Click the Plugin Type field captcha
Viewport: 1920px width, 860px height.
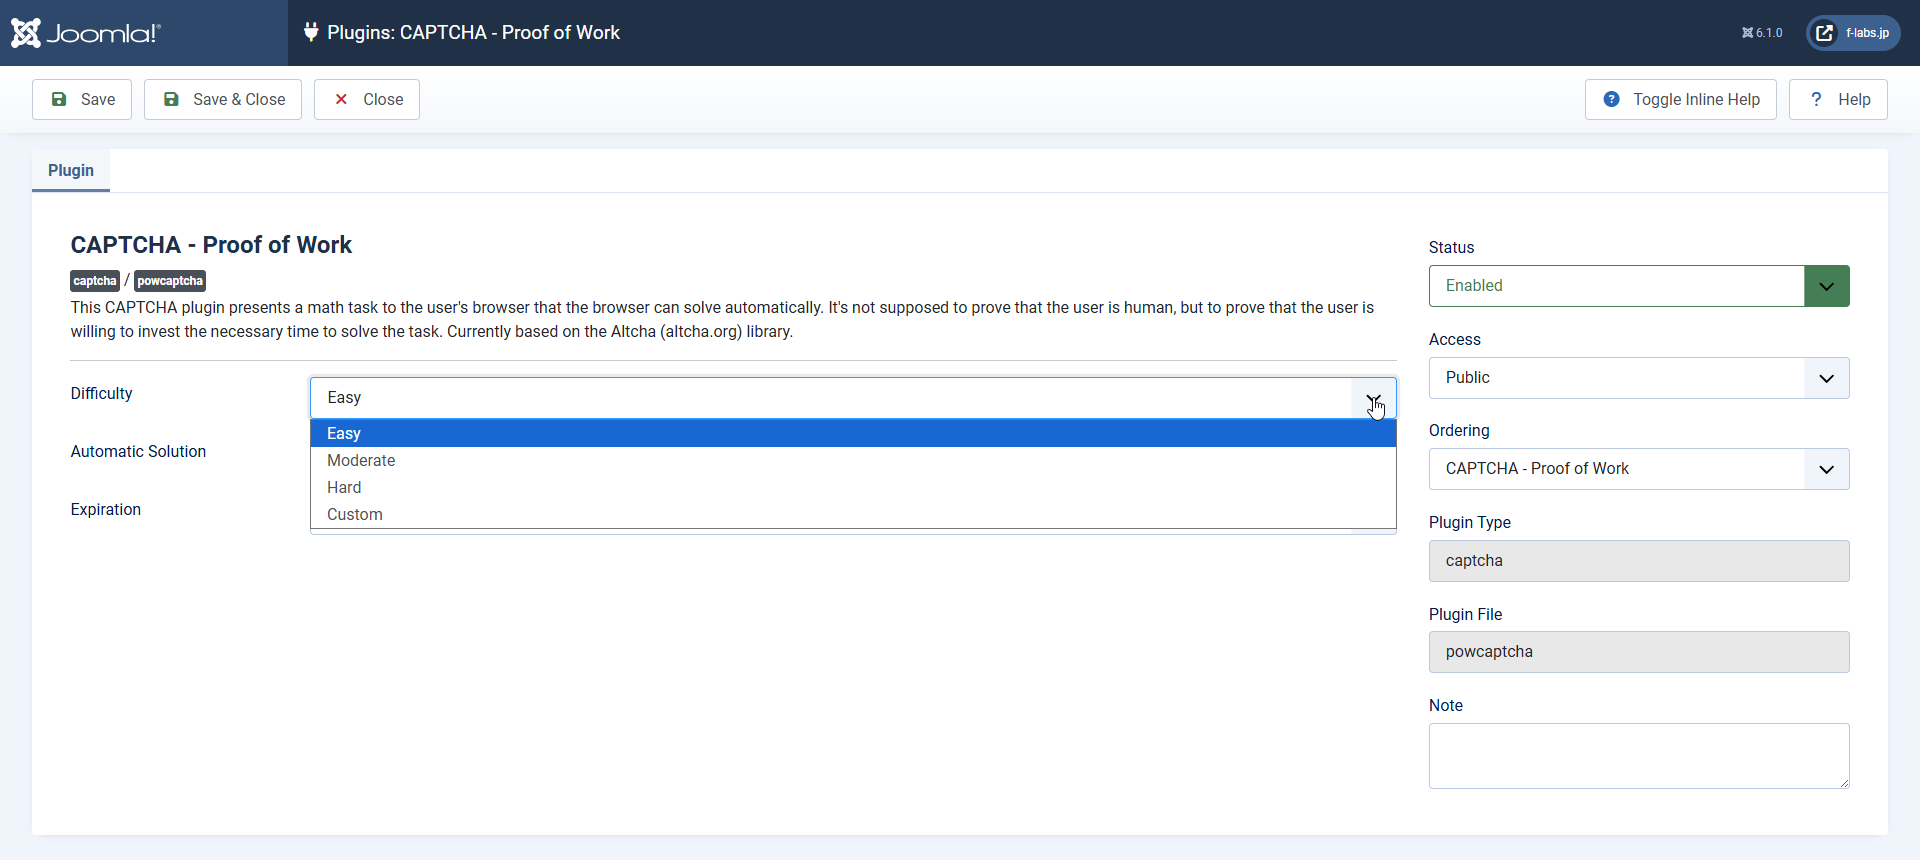(x=1639, y=561)
